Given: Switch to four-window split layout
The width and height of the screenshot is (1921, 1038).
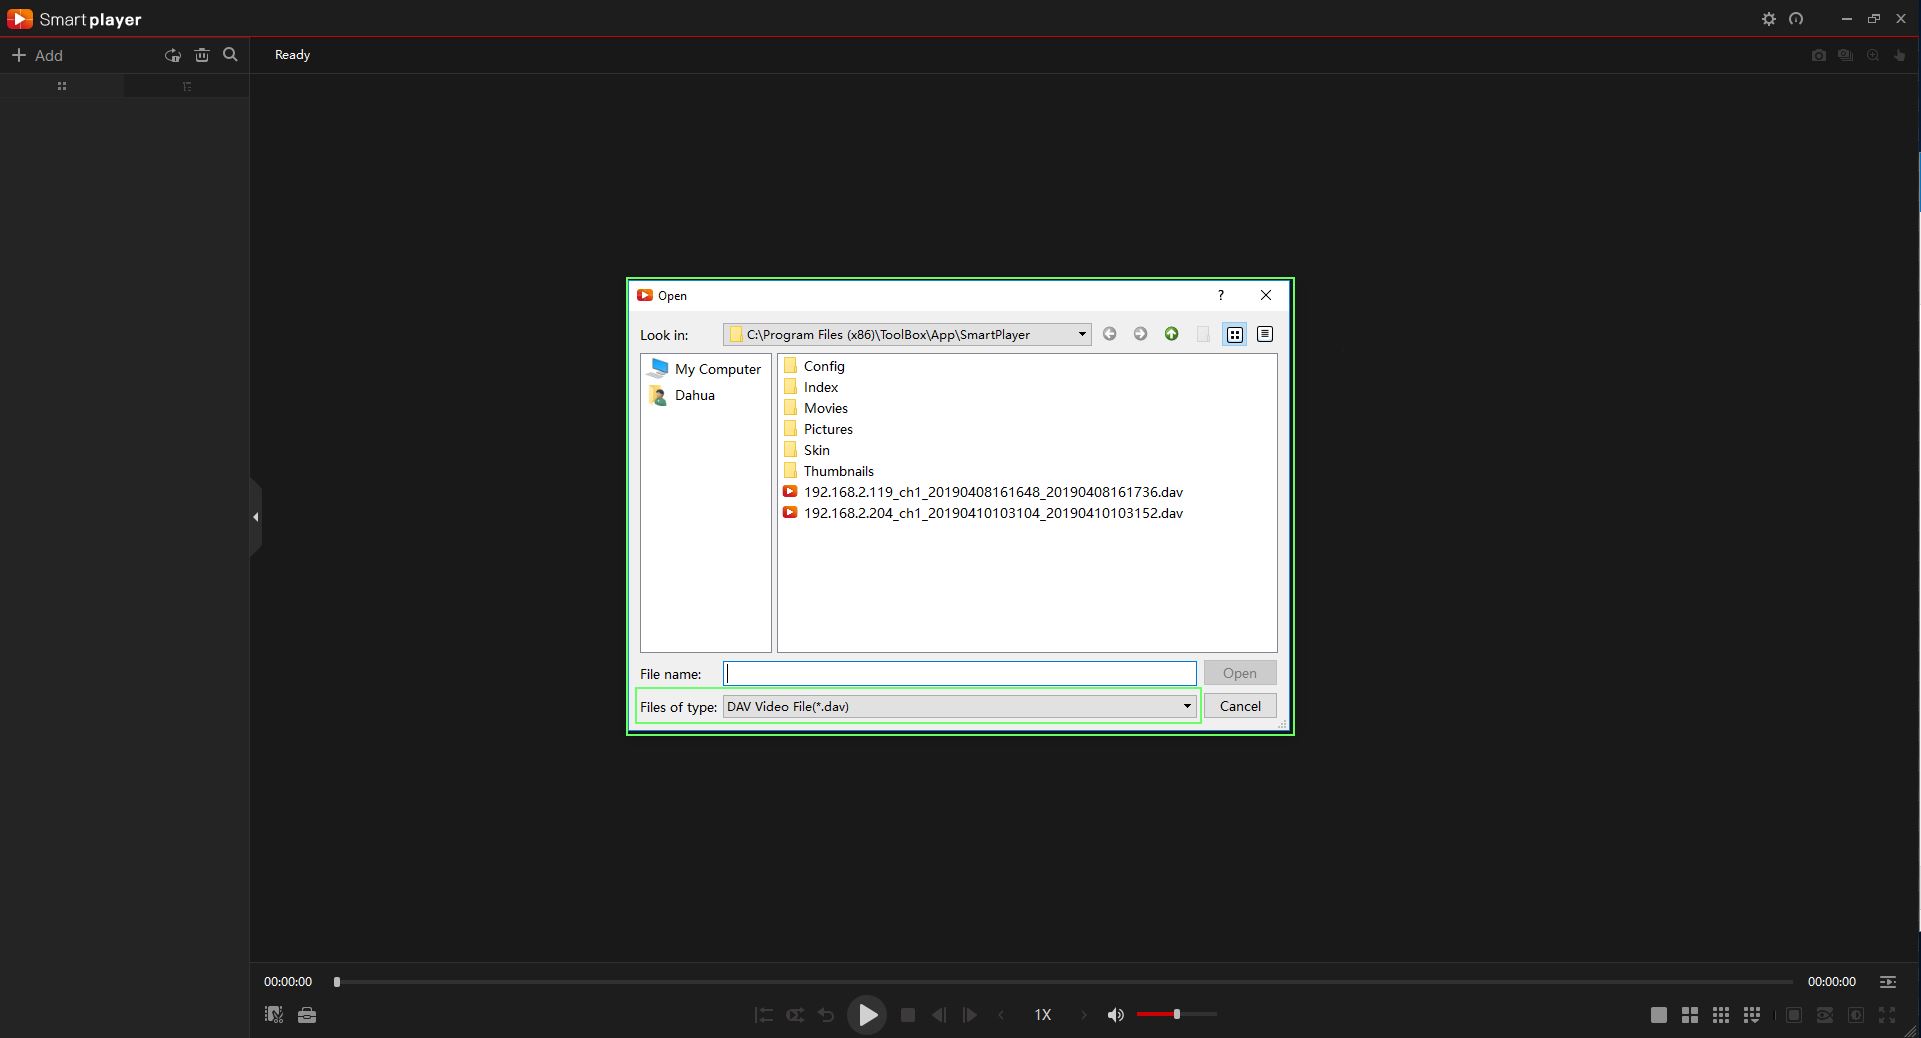Looking at the screenshot, I should coord(1690,1015).
